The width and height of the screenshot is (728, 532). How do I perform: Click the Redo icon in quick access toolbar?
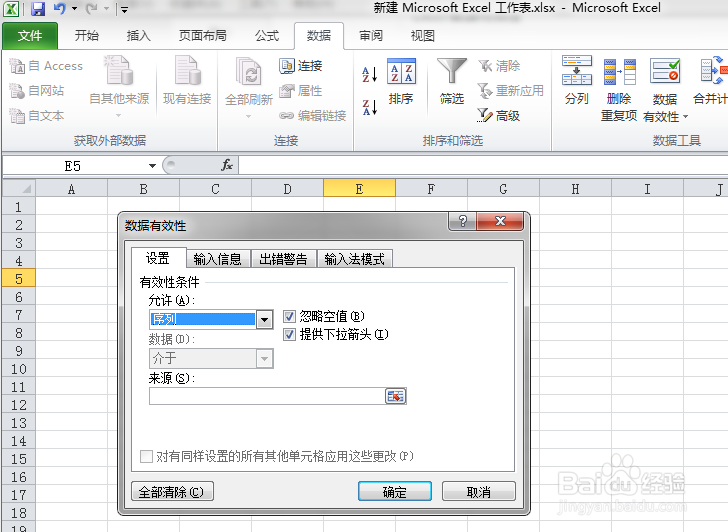pyautogui.click(x=92, y=8)
